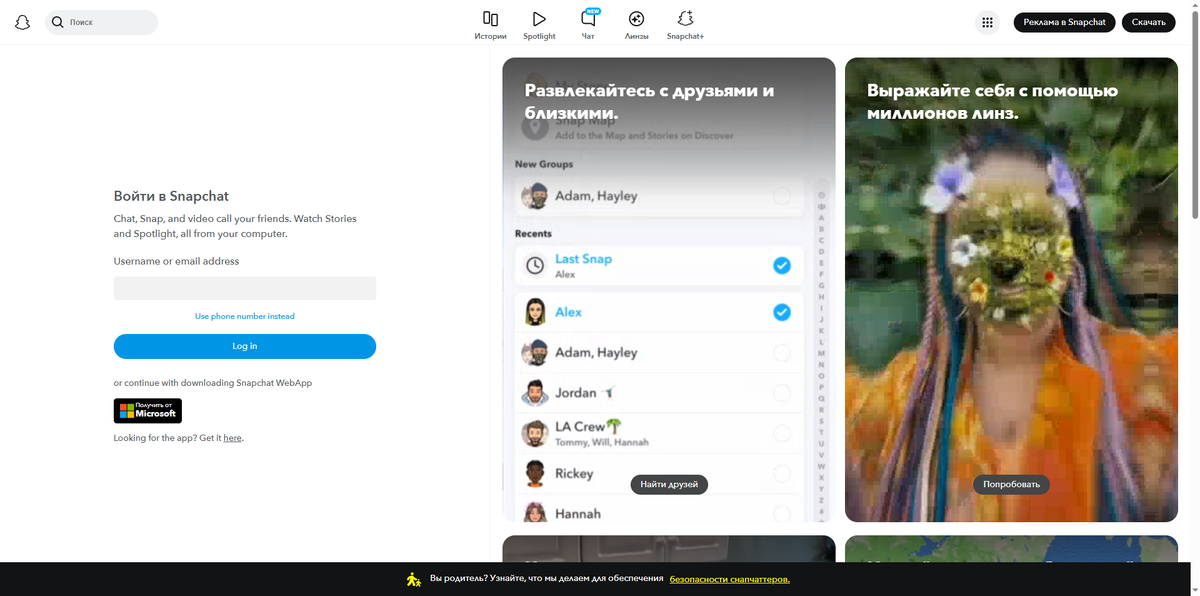Click the partially visible map card
Screen dimensions: 1200x596
[1011, 548]
